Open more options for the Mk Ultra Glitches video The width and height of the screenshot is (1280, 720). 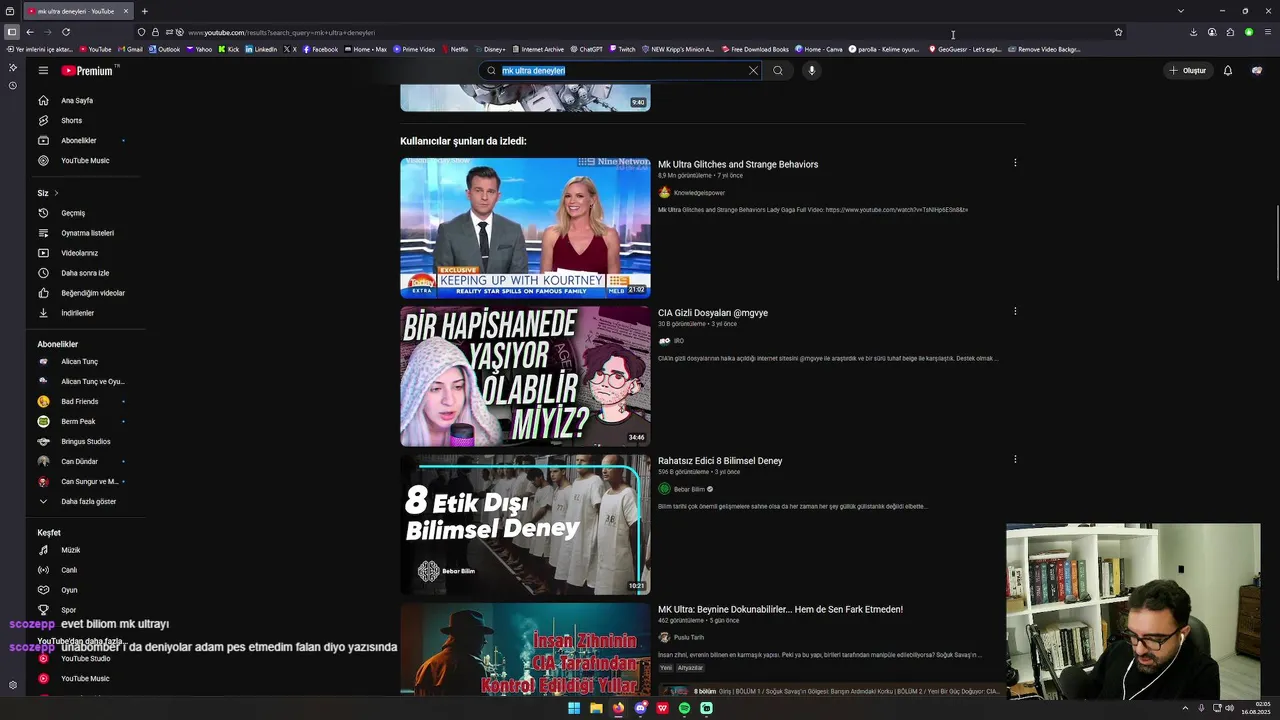click(x=1015, y=162)
